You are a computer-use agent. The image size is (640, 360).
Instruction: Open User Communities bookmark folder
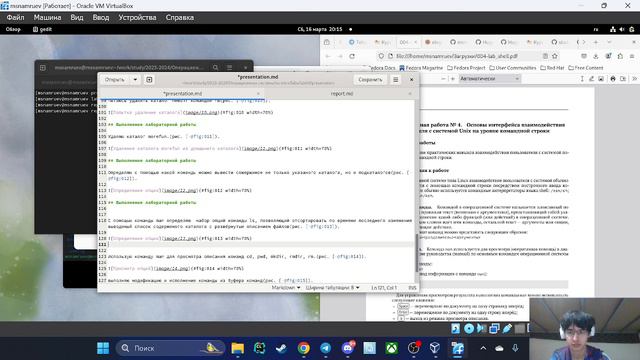point(513,68)
